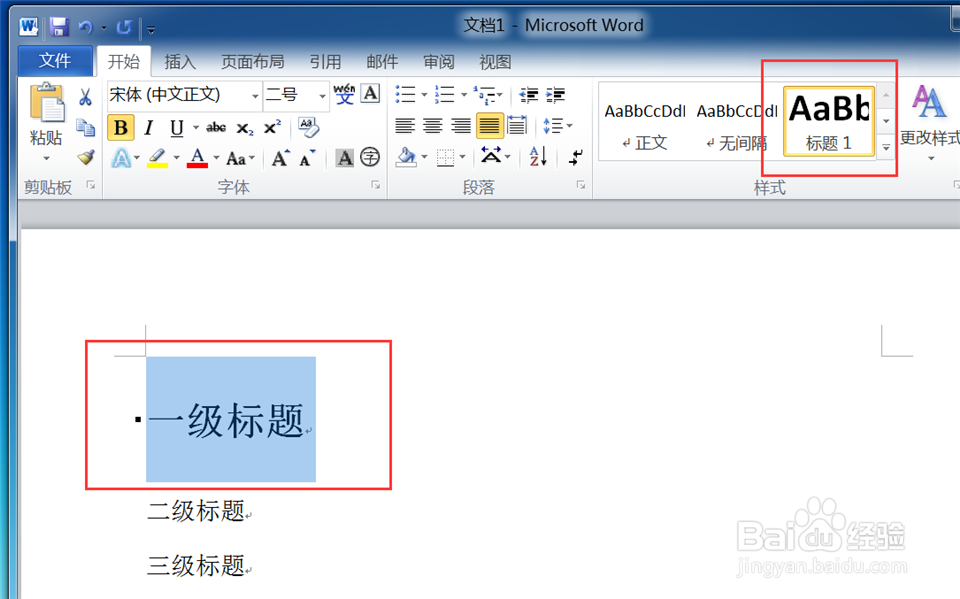Click the shading paint bucket icon
Screen dimensions: 960x599
pyautogui.click(x=405, y=157)
